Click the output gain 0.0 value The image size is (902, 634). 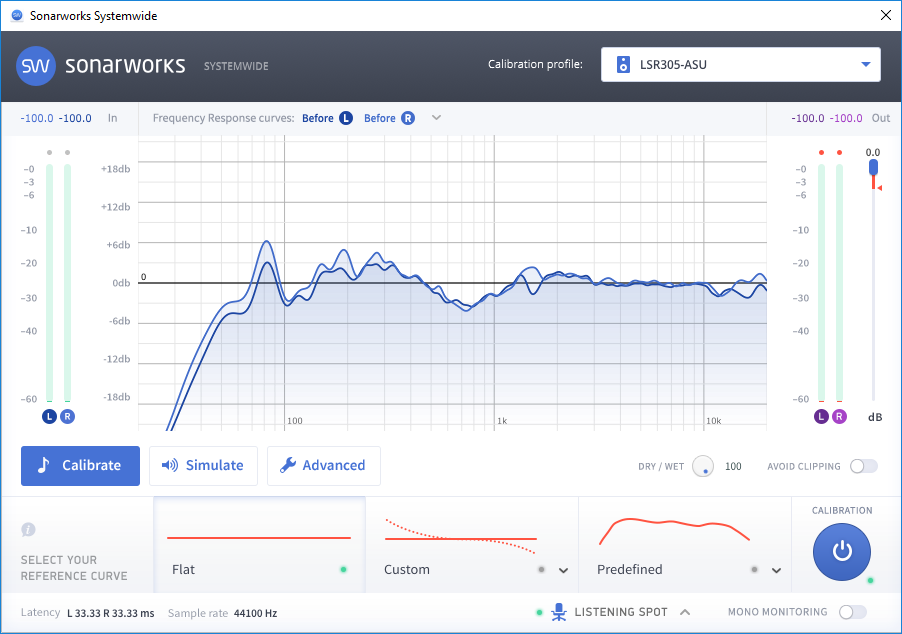coord(873,152)
